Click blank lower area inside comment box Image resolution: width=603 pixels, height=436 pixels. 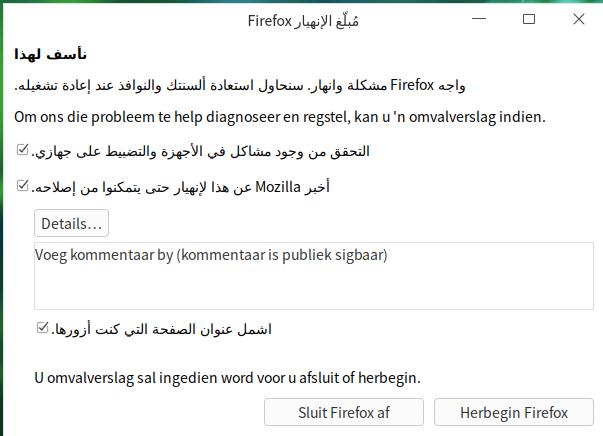(x=314, y=289)
